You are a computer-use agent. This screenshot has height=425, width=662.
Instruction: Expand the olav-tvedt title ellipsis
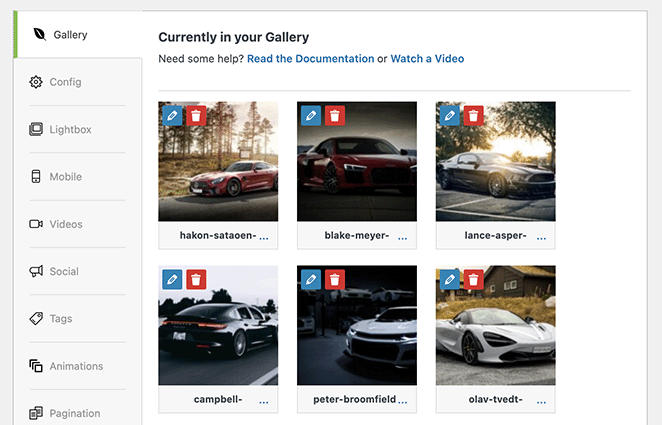click(541, 401)
